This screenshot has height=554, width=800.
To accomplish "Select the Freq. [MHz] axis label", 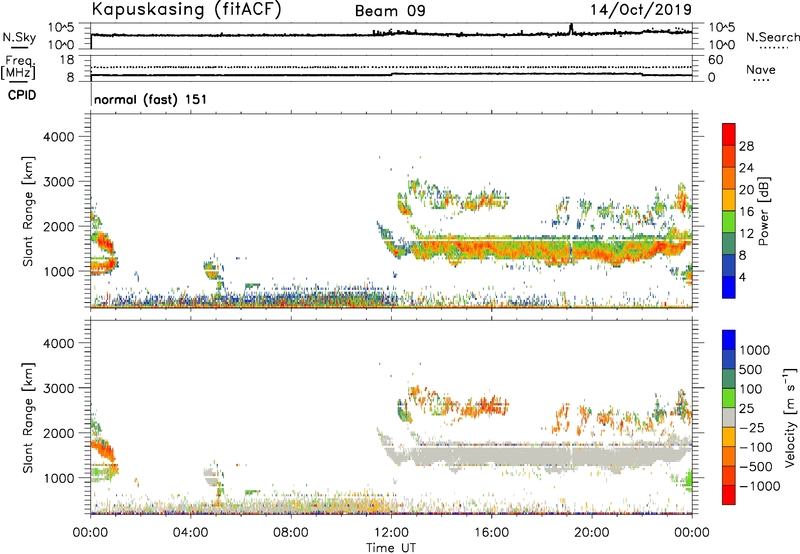I will tap(19, 67).
